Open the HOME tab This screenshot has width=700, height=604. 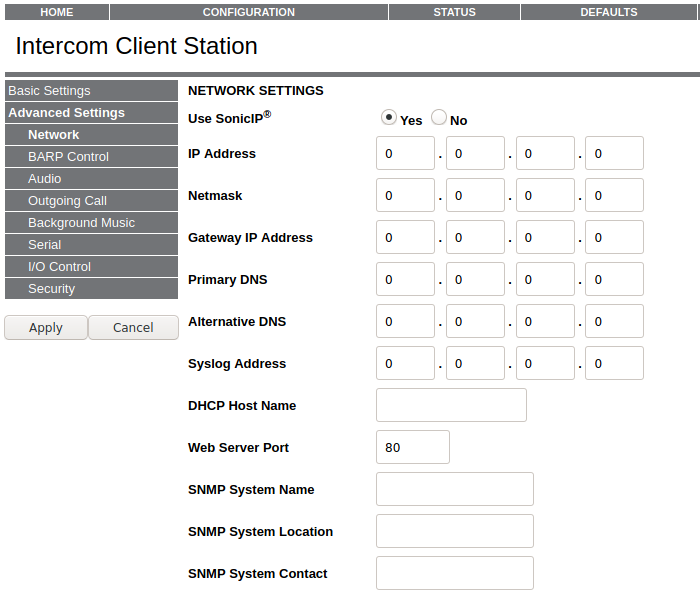[x=56, y=12]
